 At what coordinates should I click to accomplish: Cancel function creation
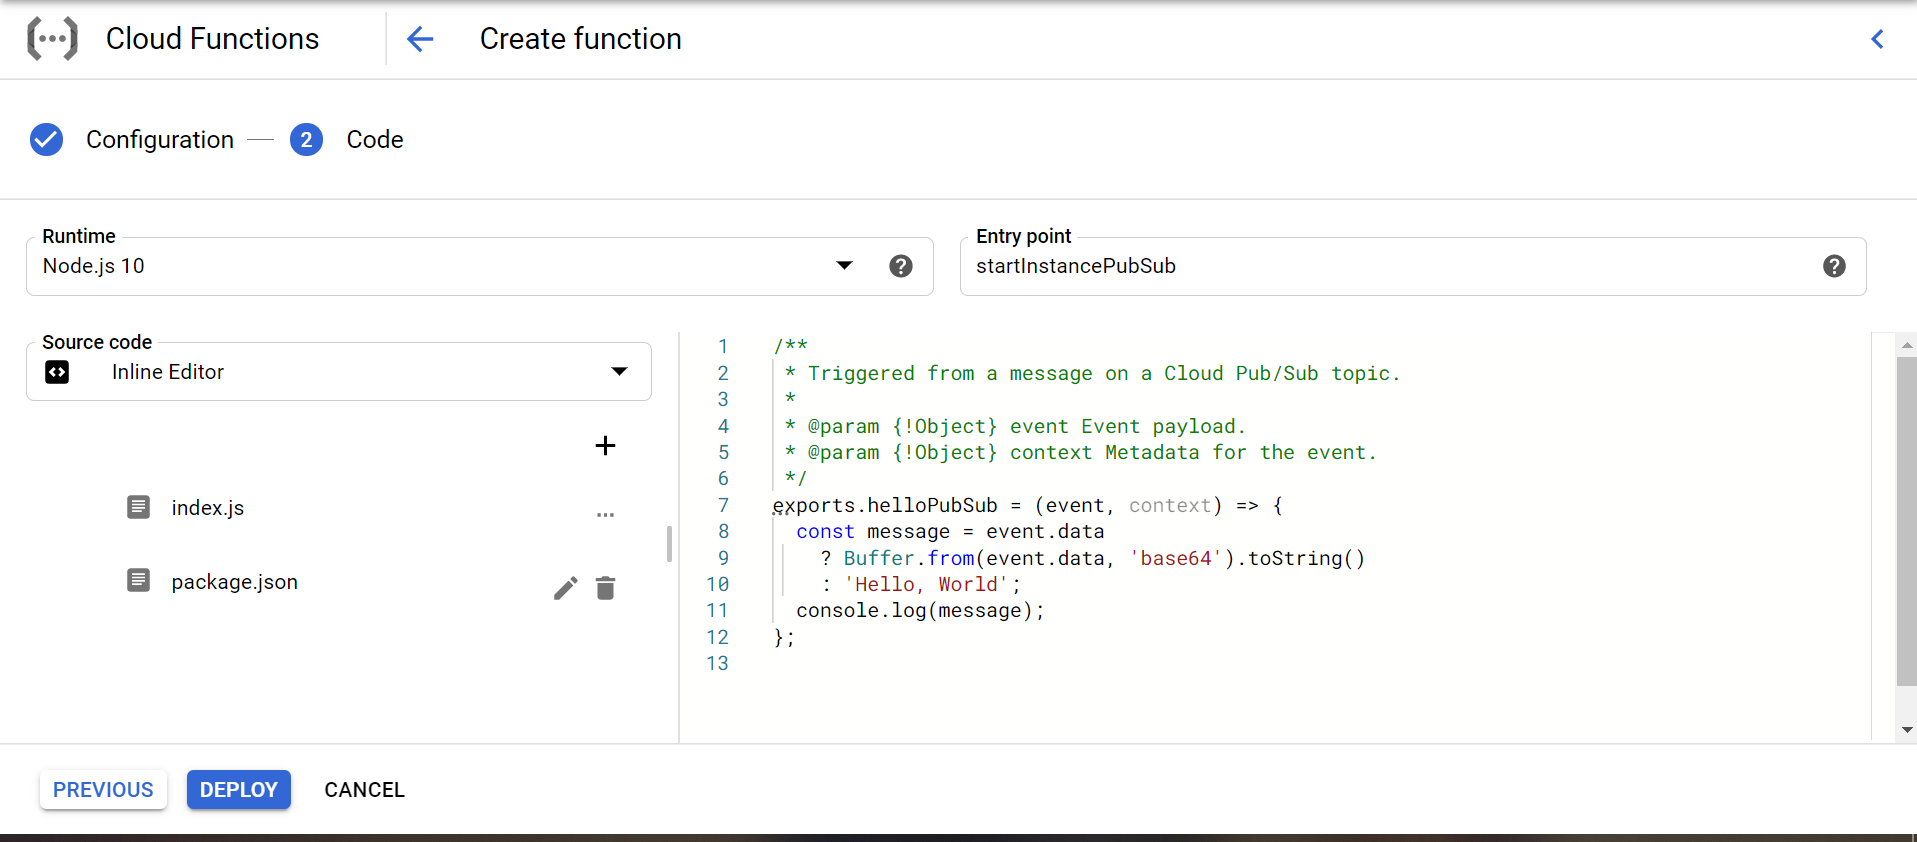tap(364, 790)
